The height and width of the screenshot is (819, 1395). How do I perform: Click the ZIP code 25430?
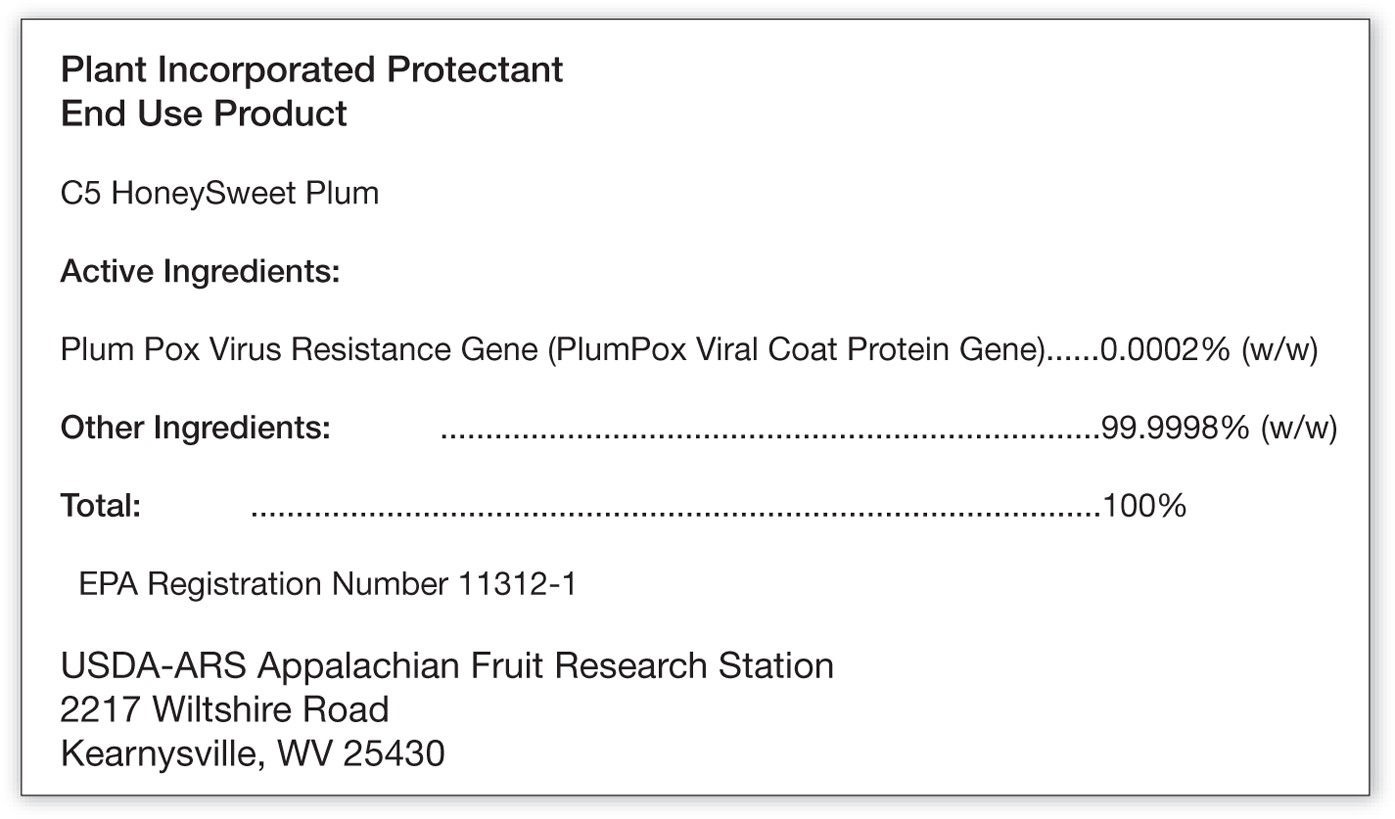[394, 753]
